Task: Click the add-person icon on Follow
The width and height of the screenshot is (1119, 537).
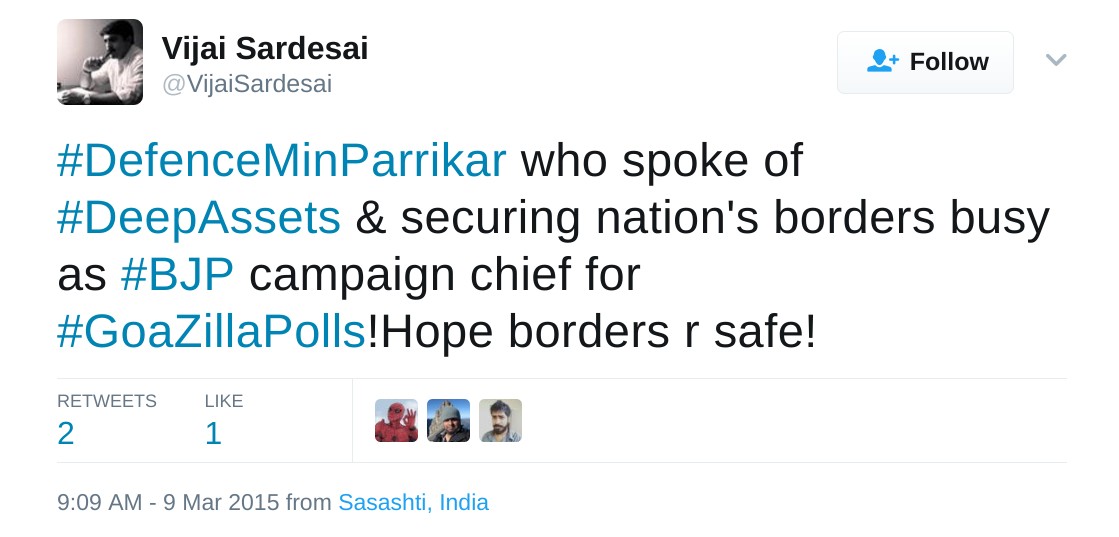Action: pyautogui.click(x=883, y=62)
